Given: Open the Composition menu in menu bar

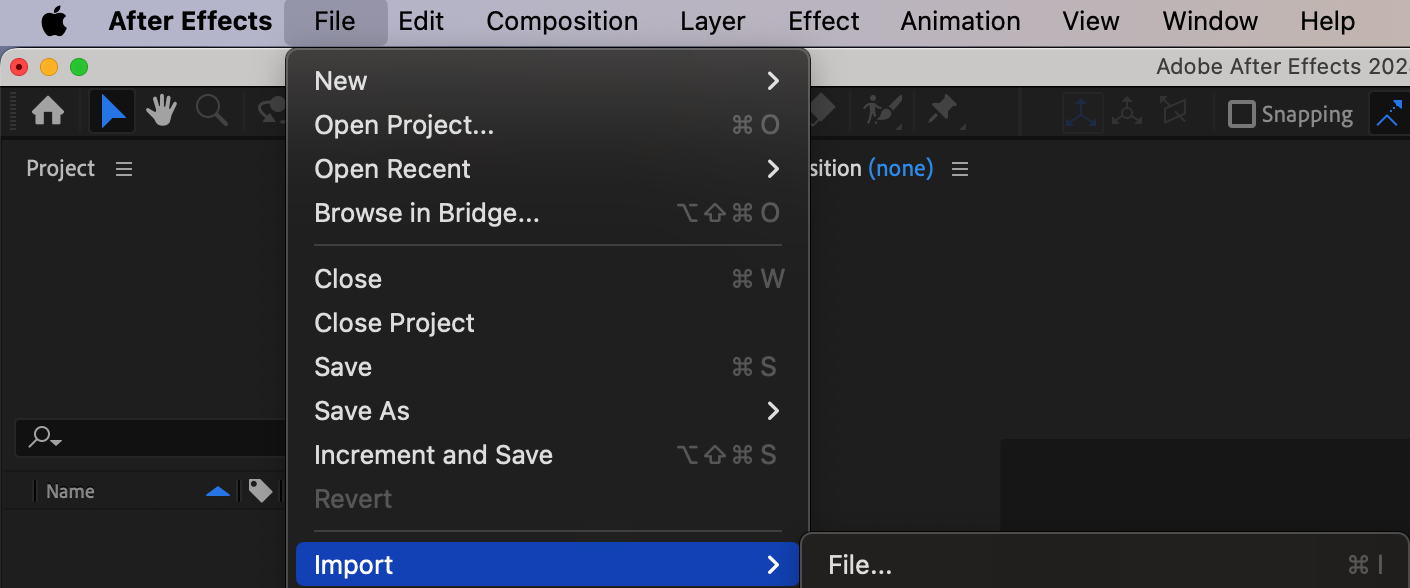Looking at the screenshot, I should coord(562,21).
